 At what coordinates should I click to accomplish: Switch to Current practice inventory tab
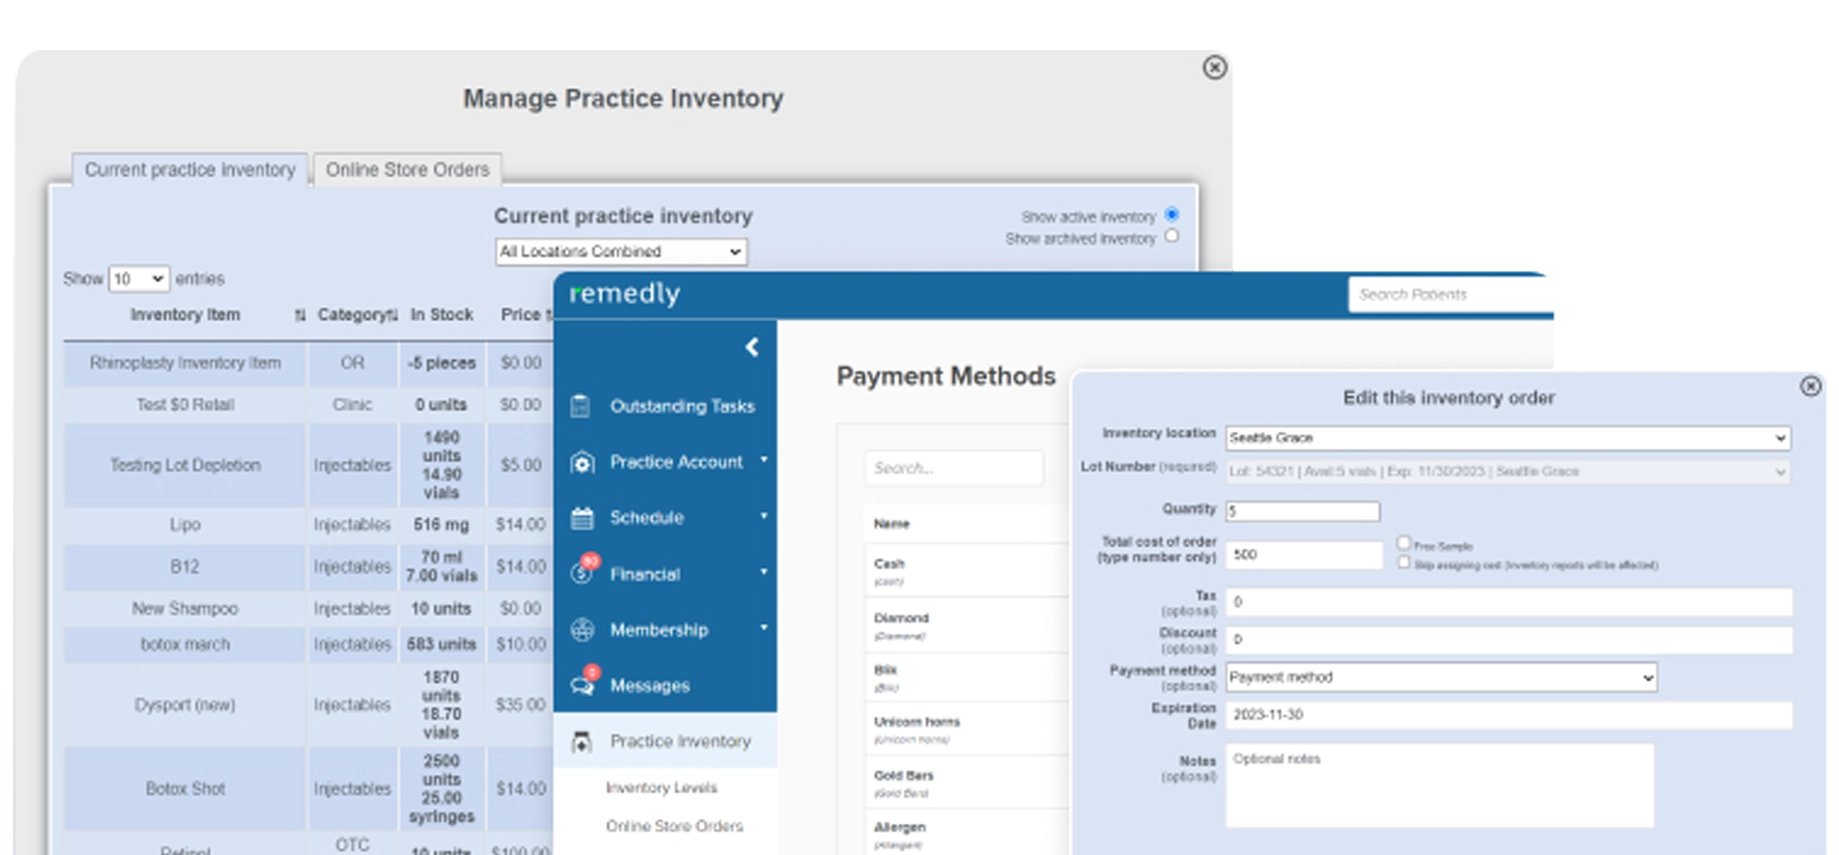190,170
